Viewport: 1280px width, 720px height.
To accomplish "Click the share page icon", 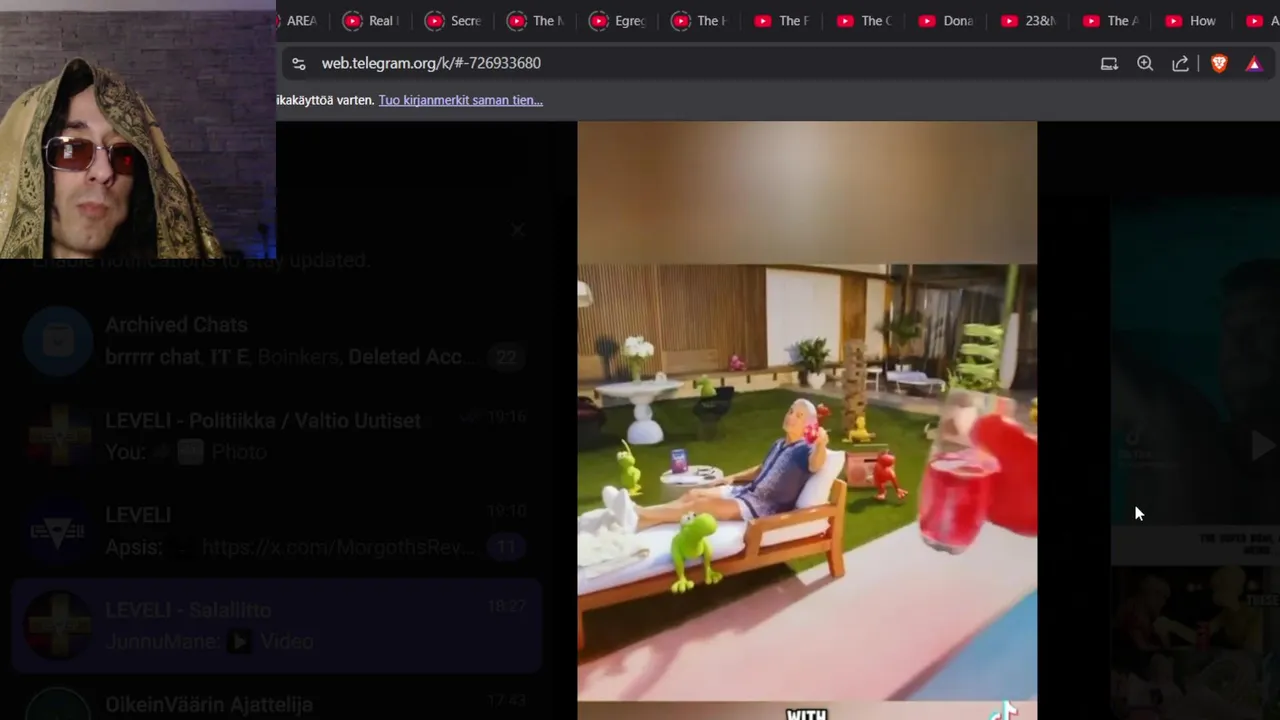I will [1181, 63].
